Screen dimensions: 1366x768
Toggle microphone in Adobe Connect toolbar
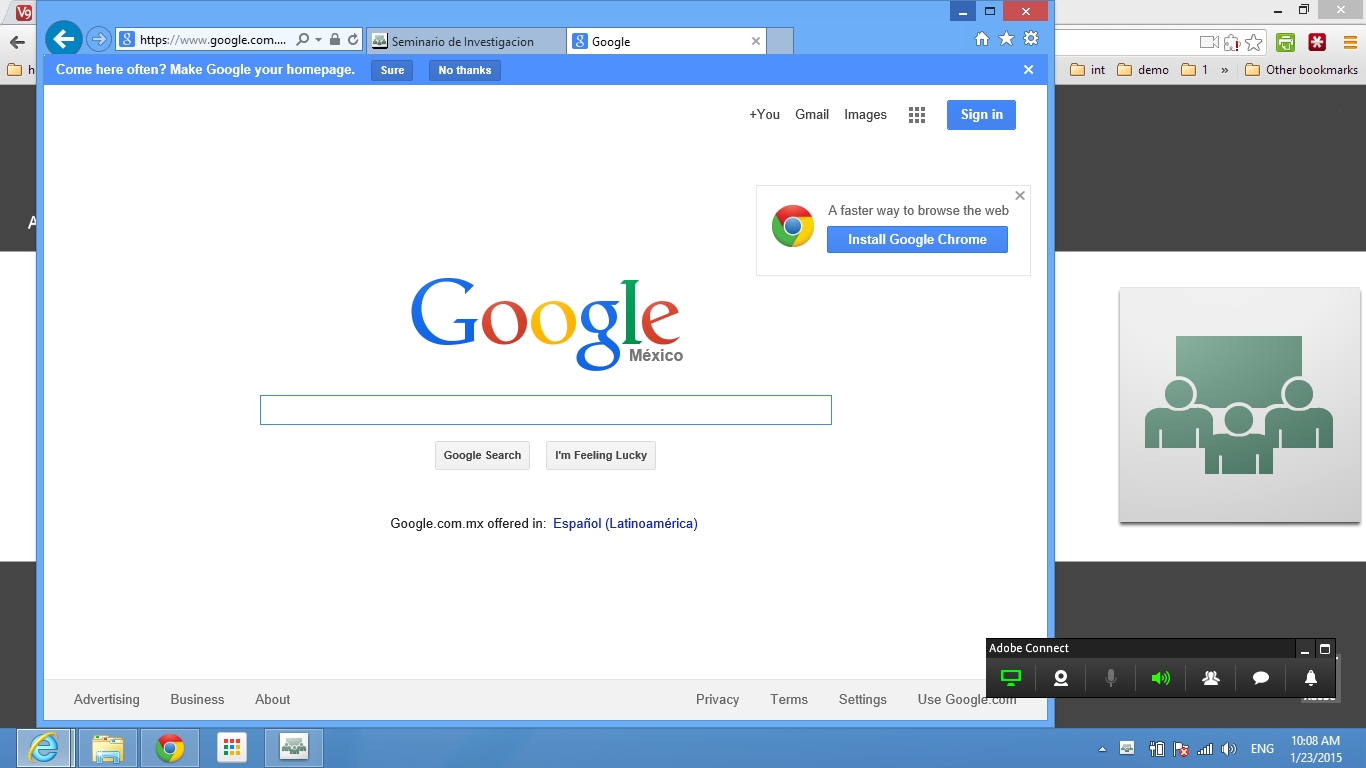1110,678
